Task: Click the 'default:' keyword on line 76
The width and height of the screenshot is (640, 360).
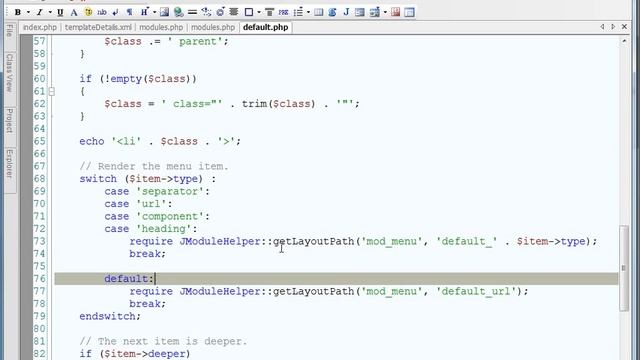Action: pos(129,279)
